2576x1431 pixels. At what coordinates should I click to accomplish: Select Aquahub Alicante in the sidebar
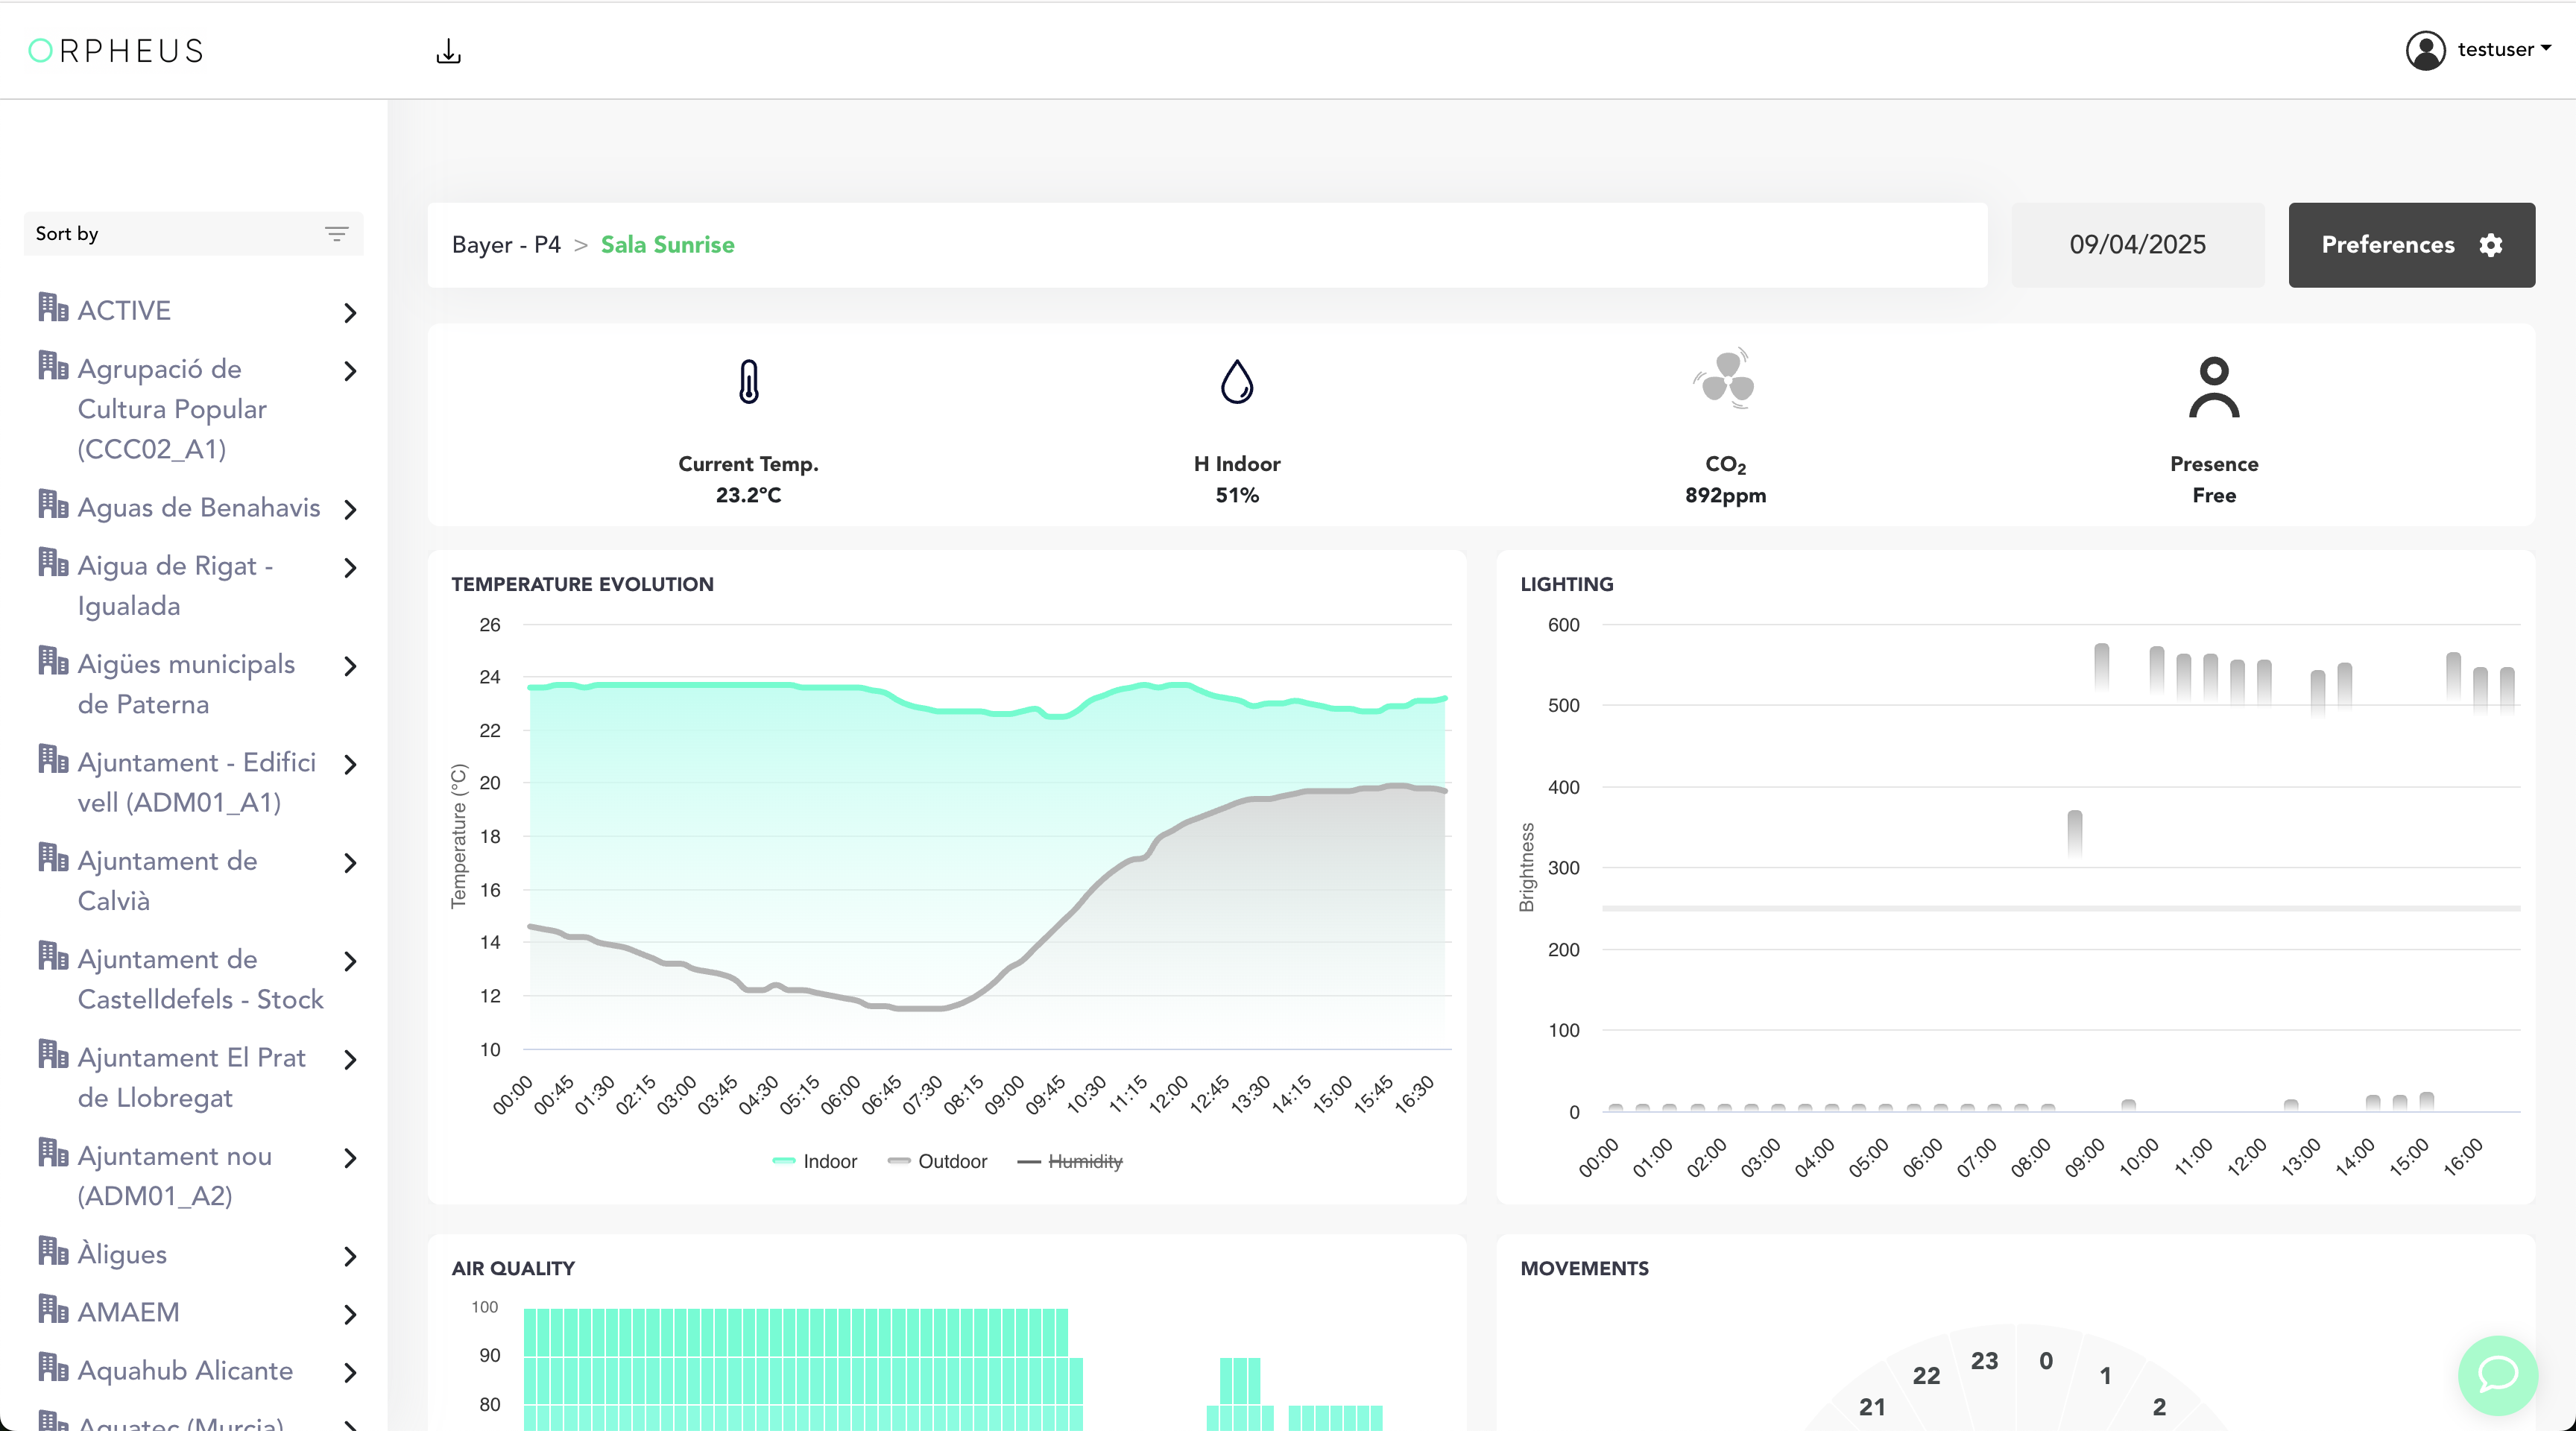click(185, 1370)
